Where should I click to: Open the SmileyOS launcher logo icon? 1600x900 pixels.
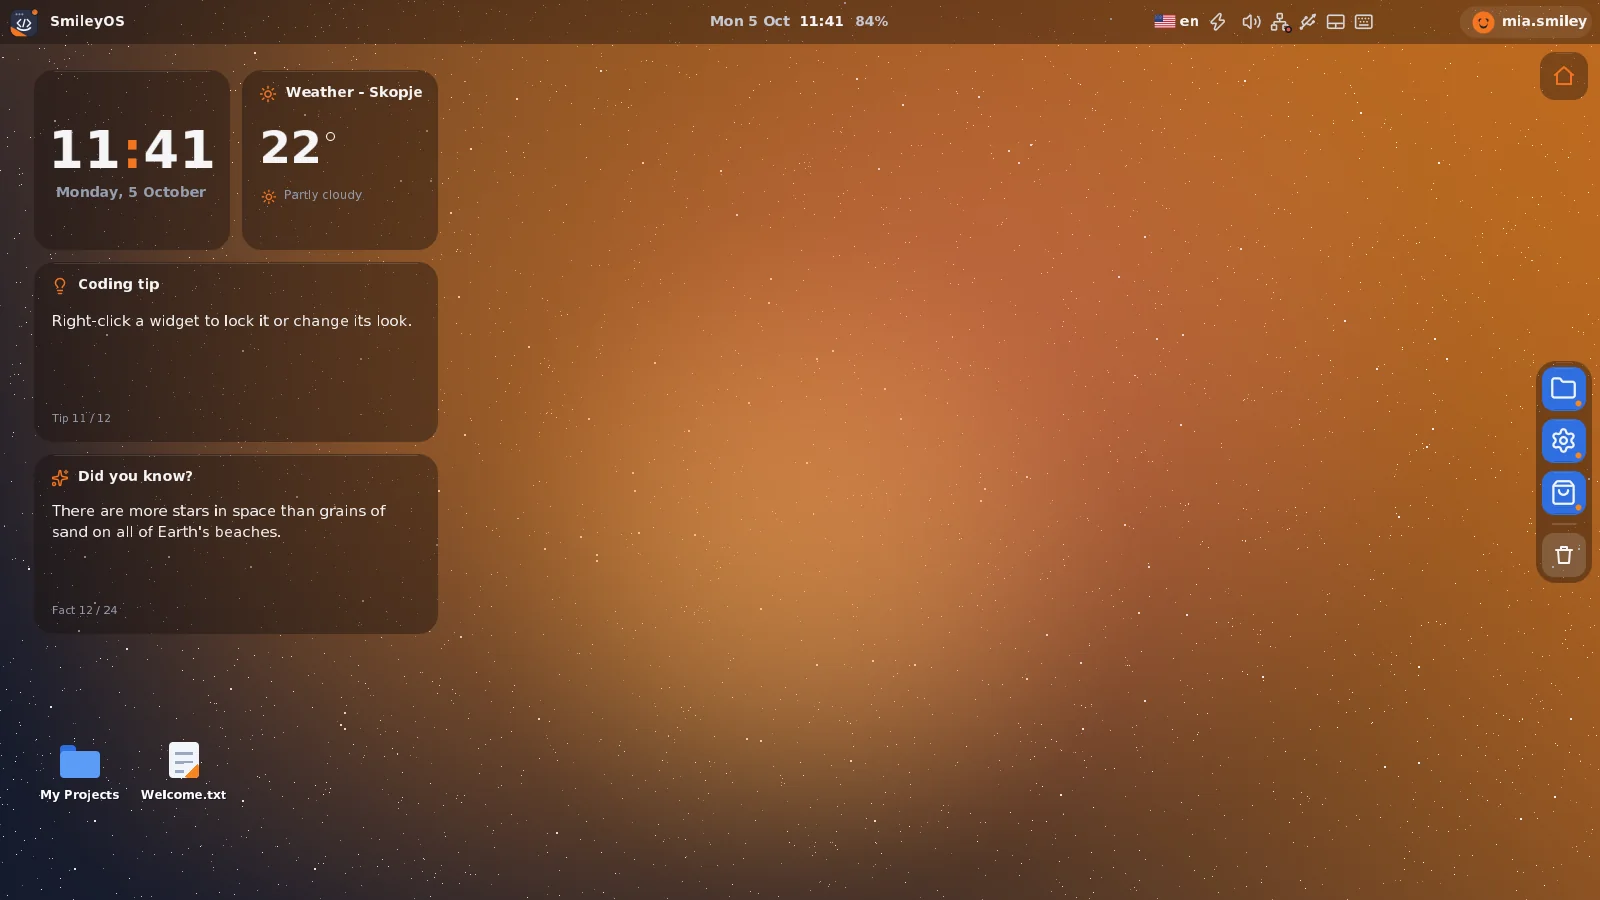coord(24,22)
